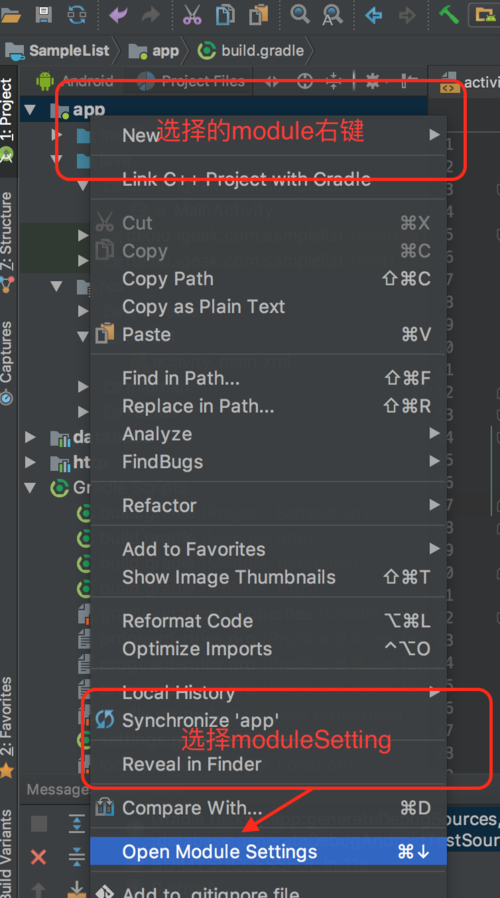500x898 pixels.
Task: Open the Refactor submenu
Action: point(268,506)
